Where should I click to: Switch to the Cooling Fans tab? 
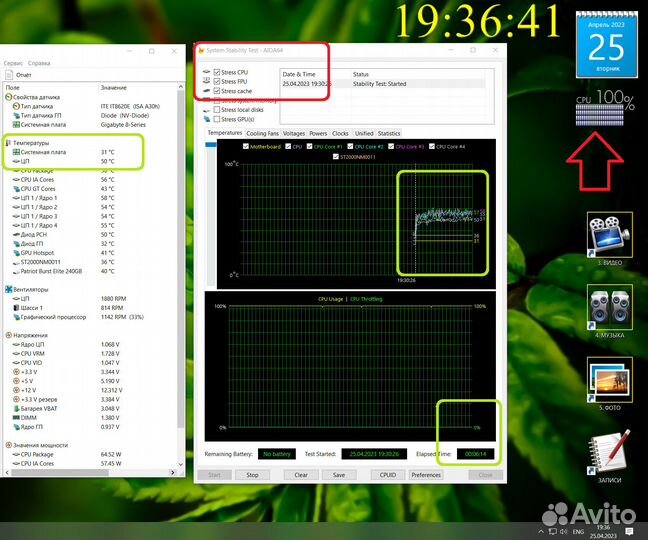pyautogui.click(x=262, y=133)
